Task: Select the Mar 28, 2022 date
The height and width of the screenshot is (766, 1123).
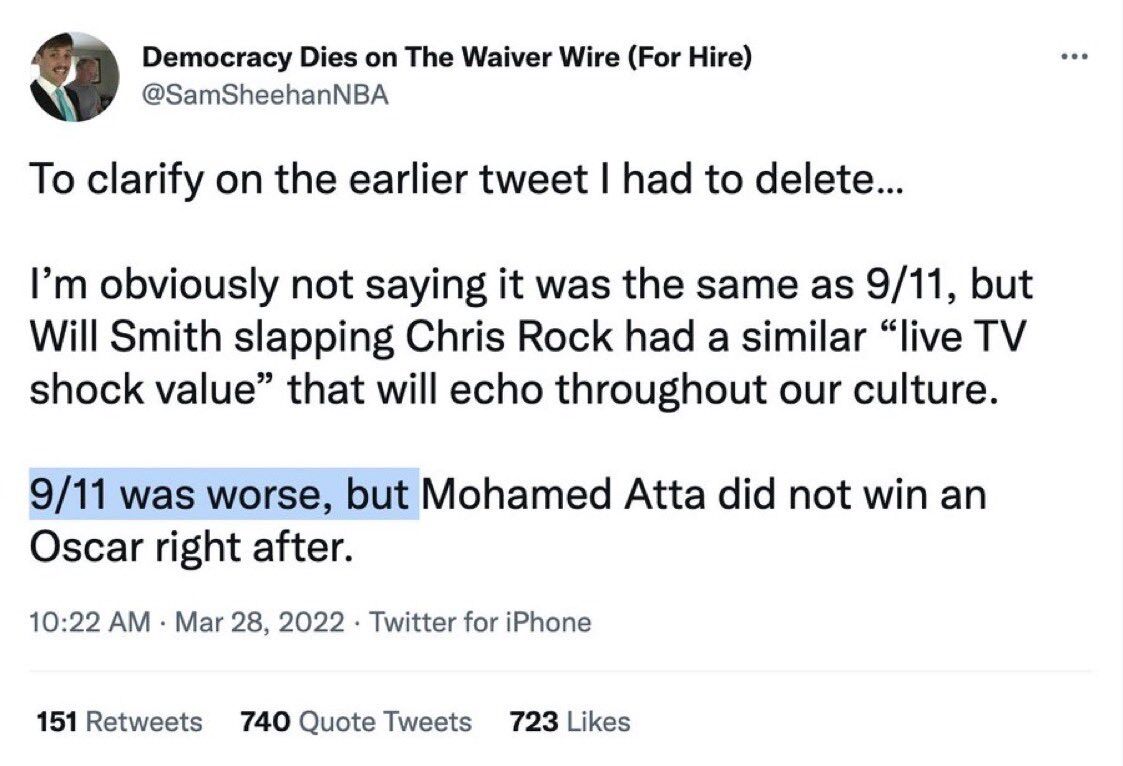Action: click(x=260, y=621)
